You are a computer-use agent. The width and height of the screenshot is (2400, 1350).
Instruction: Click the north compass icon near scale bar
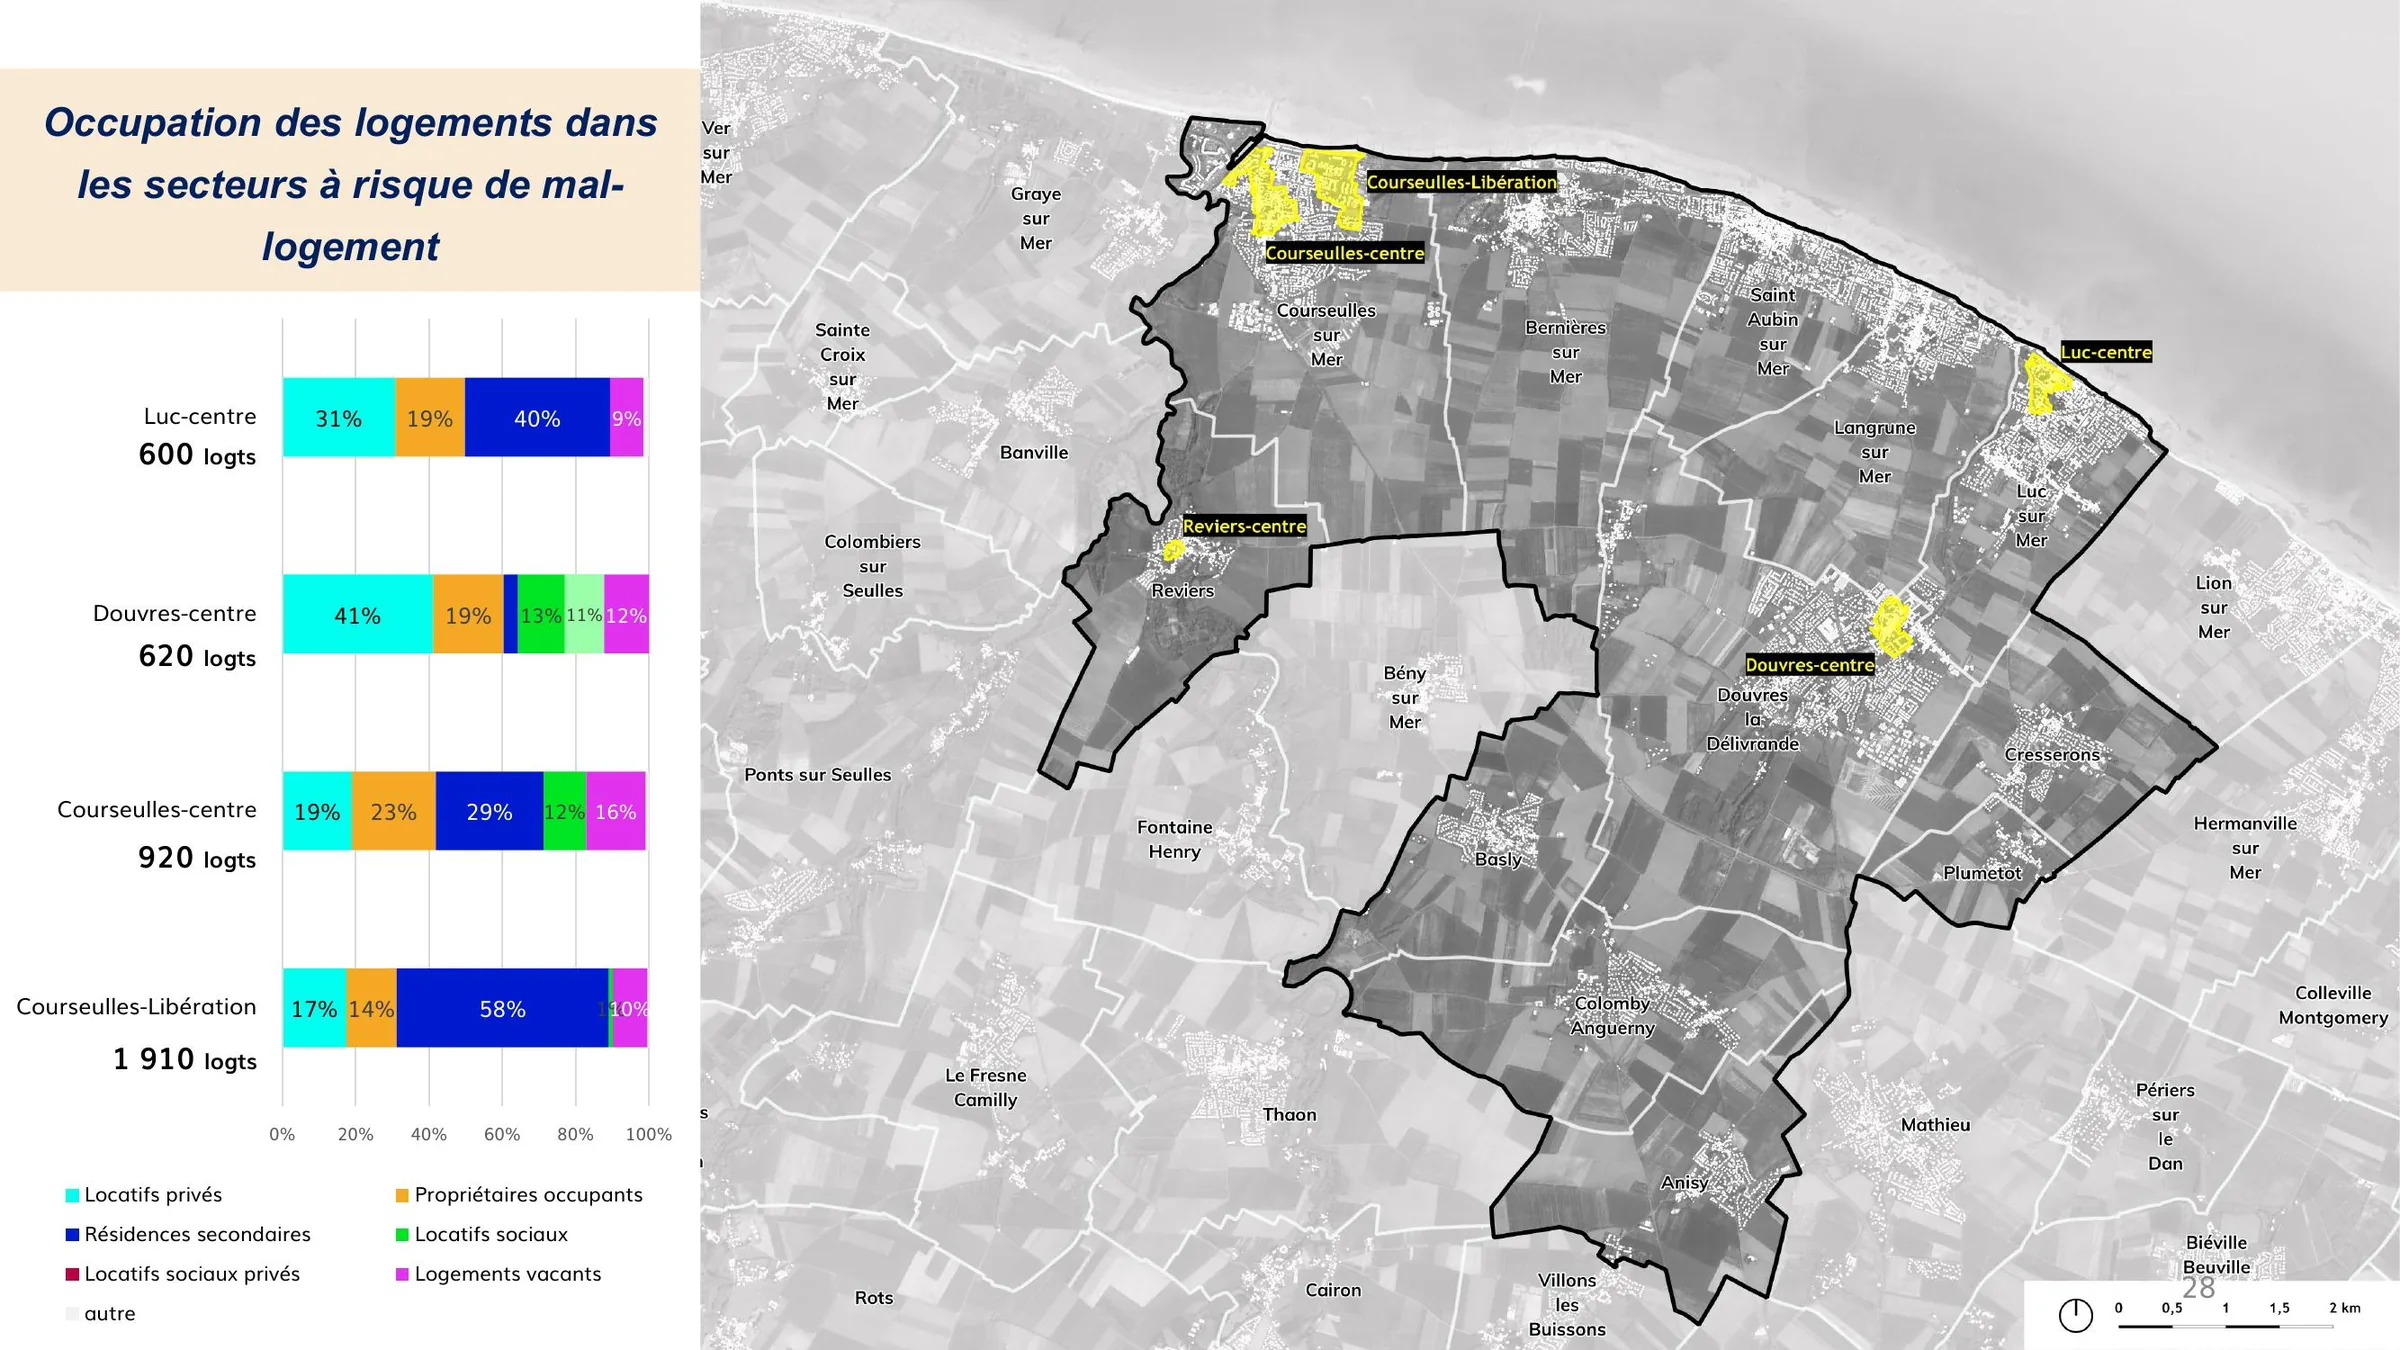(2076, 1315)
